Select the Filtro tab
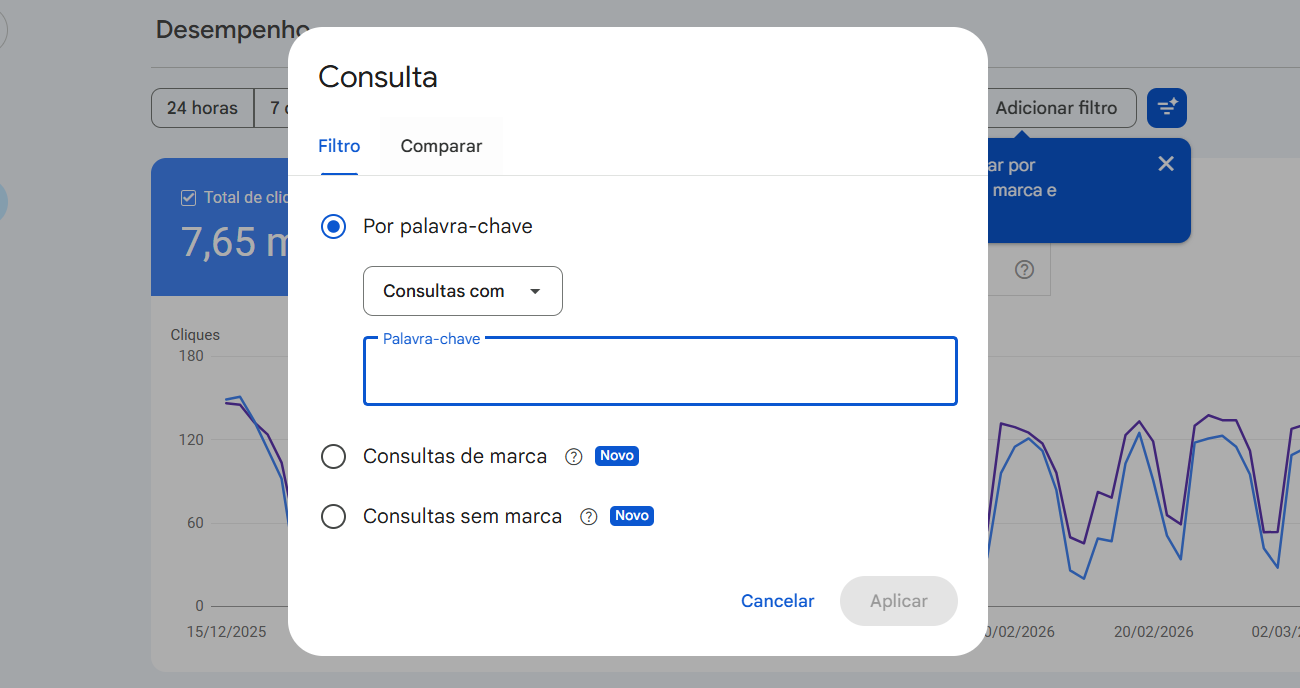Image resolution: width=1300 pixels, height=688 pixels. click(x=339, y=145)
